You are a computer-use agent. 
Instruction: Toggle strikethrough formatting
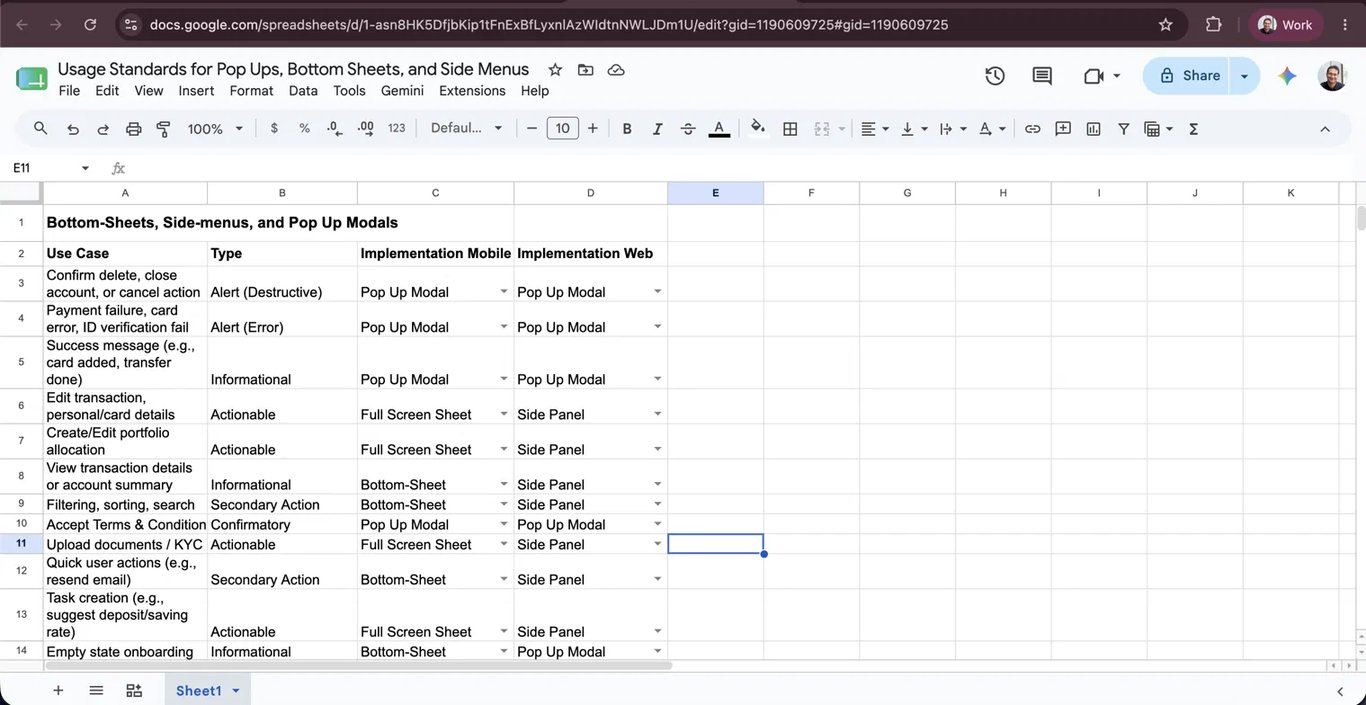pos(688,128)
